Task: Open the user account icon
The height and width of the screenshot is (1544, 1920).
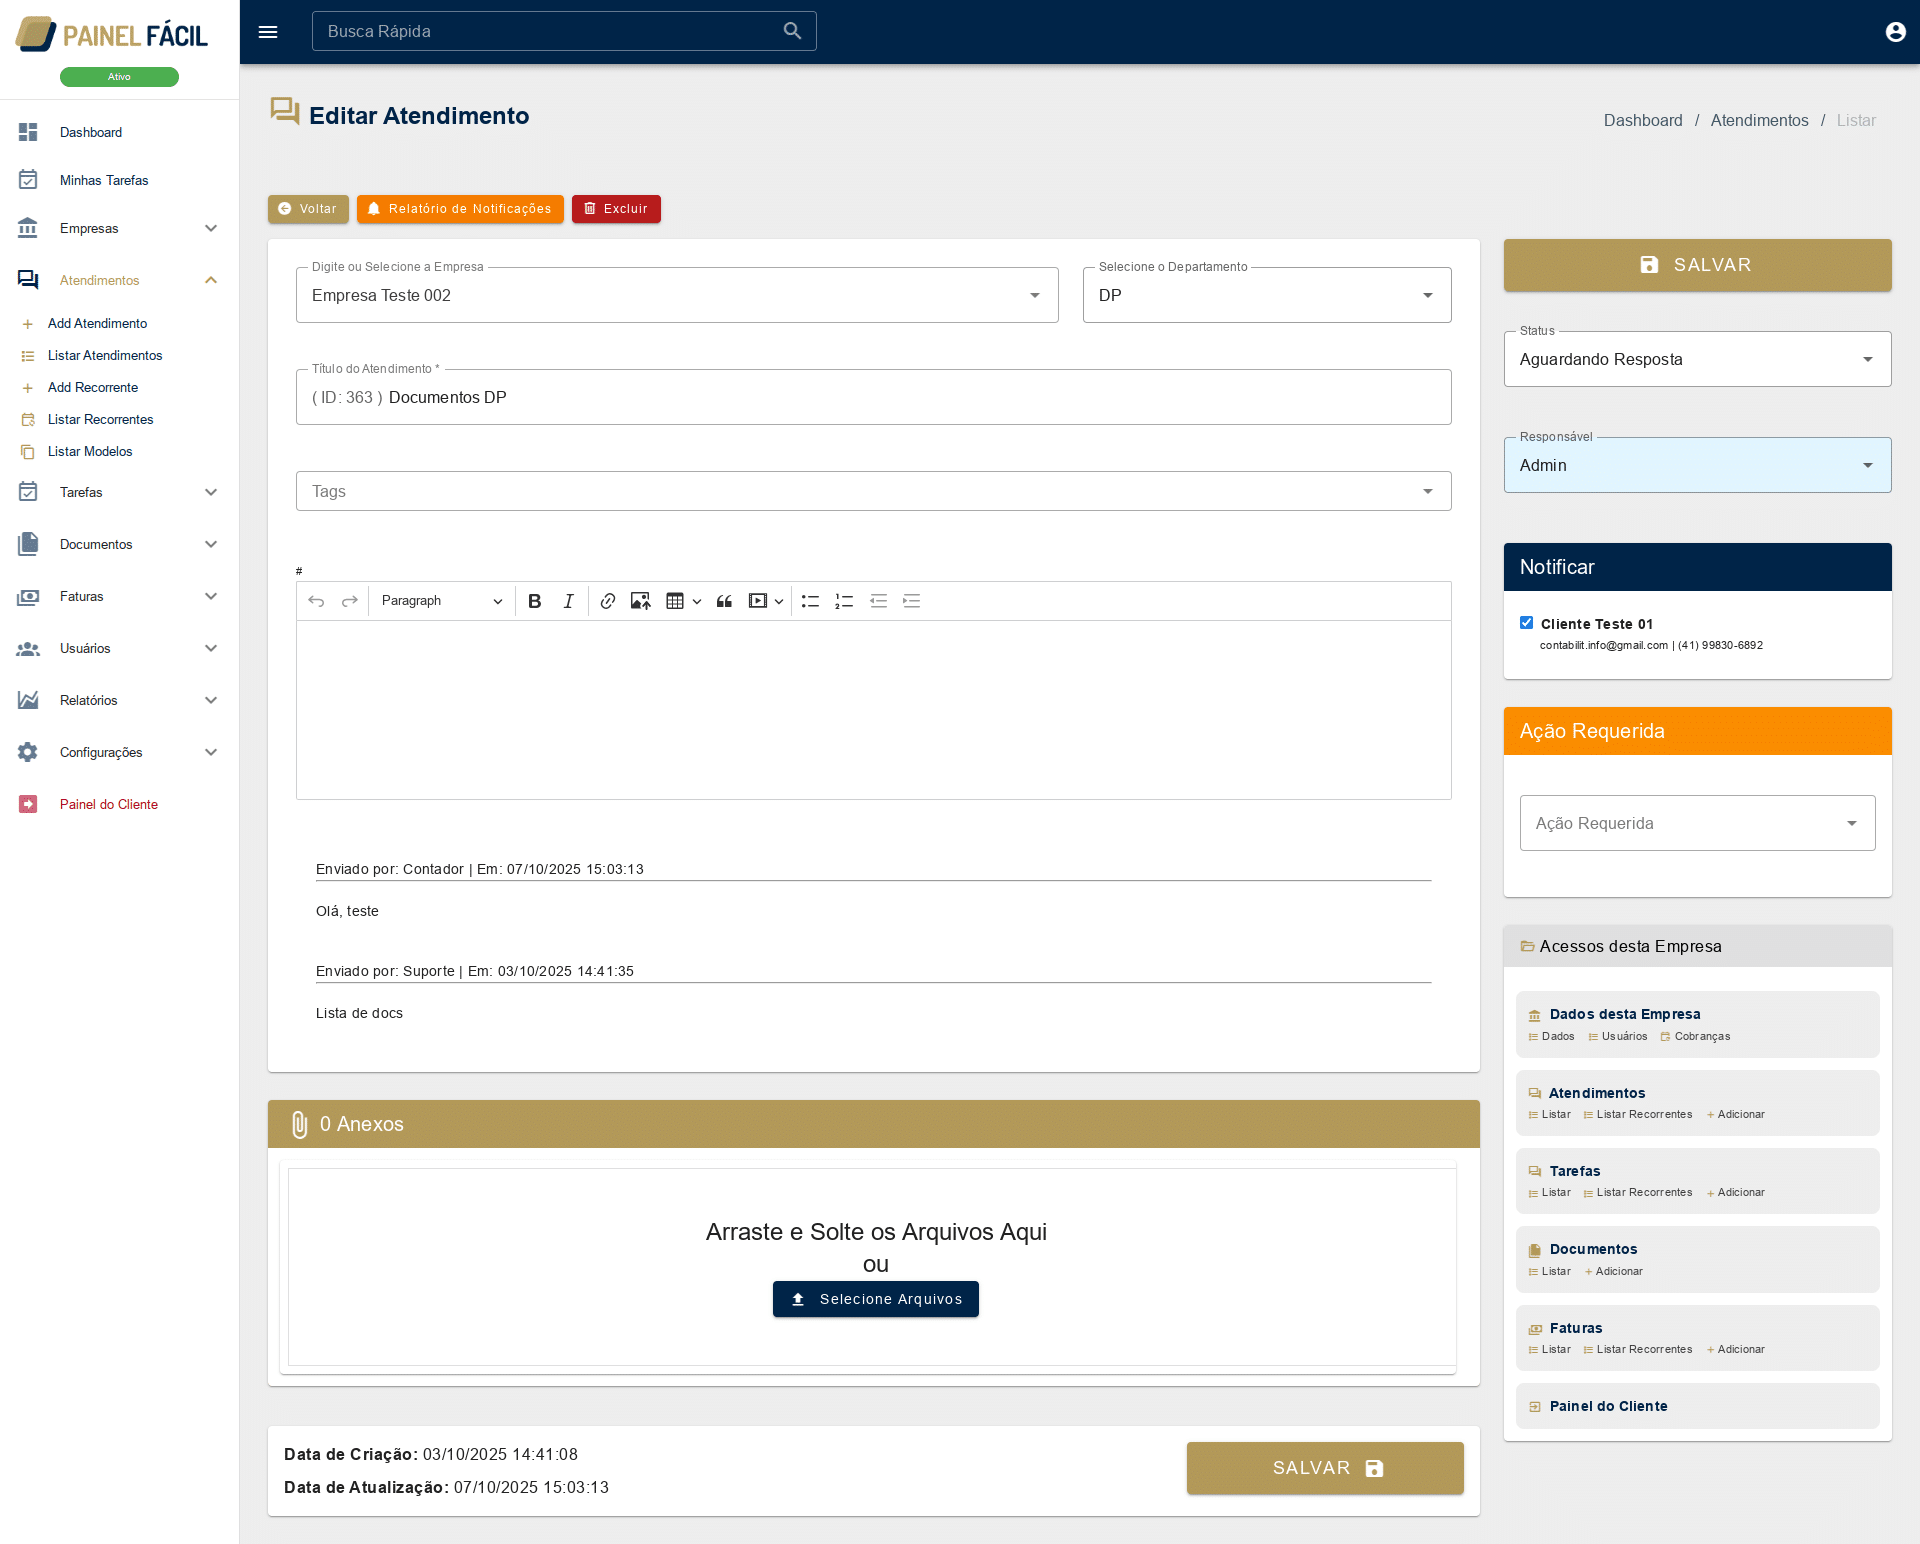Action: pos(1894,32)
